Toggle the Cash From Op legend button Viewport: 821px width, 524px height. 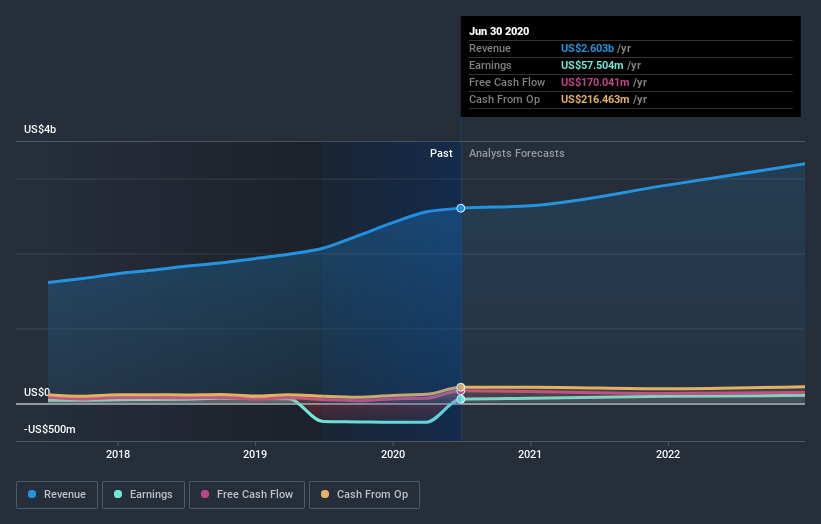click(364, 495)
